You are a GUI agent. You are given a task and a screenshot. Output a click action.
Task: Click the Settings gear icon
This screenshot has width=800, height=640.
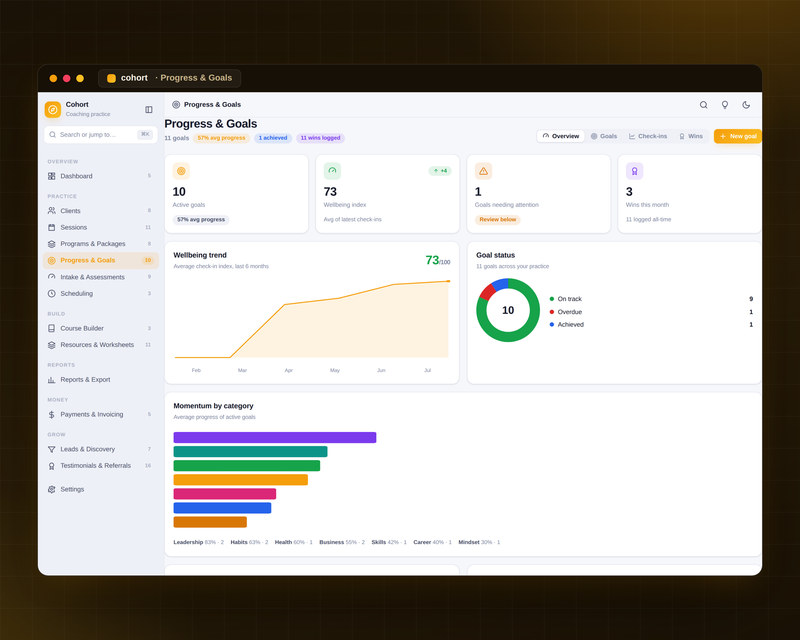click(x=52, y=489)
